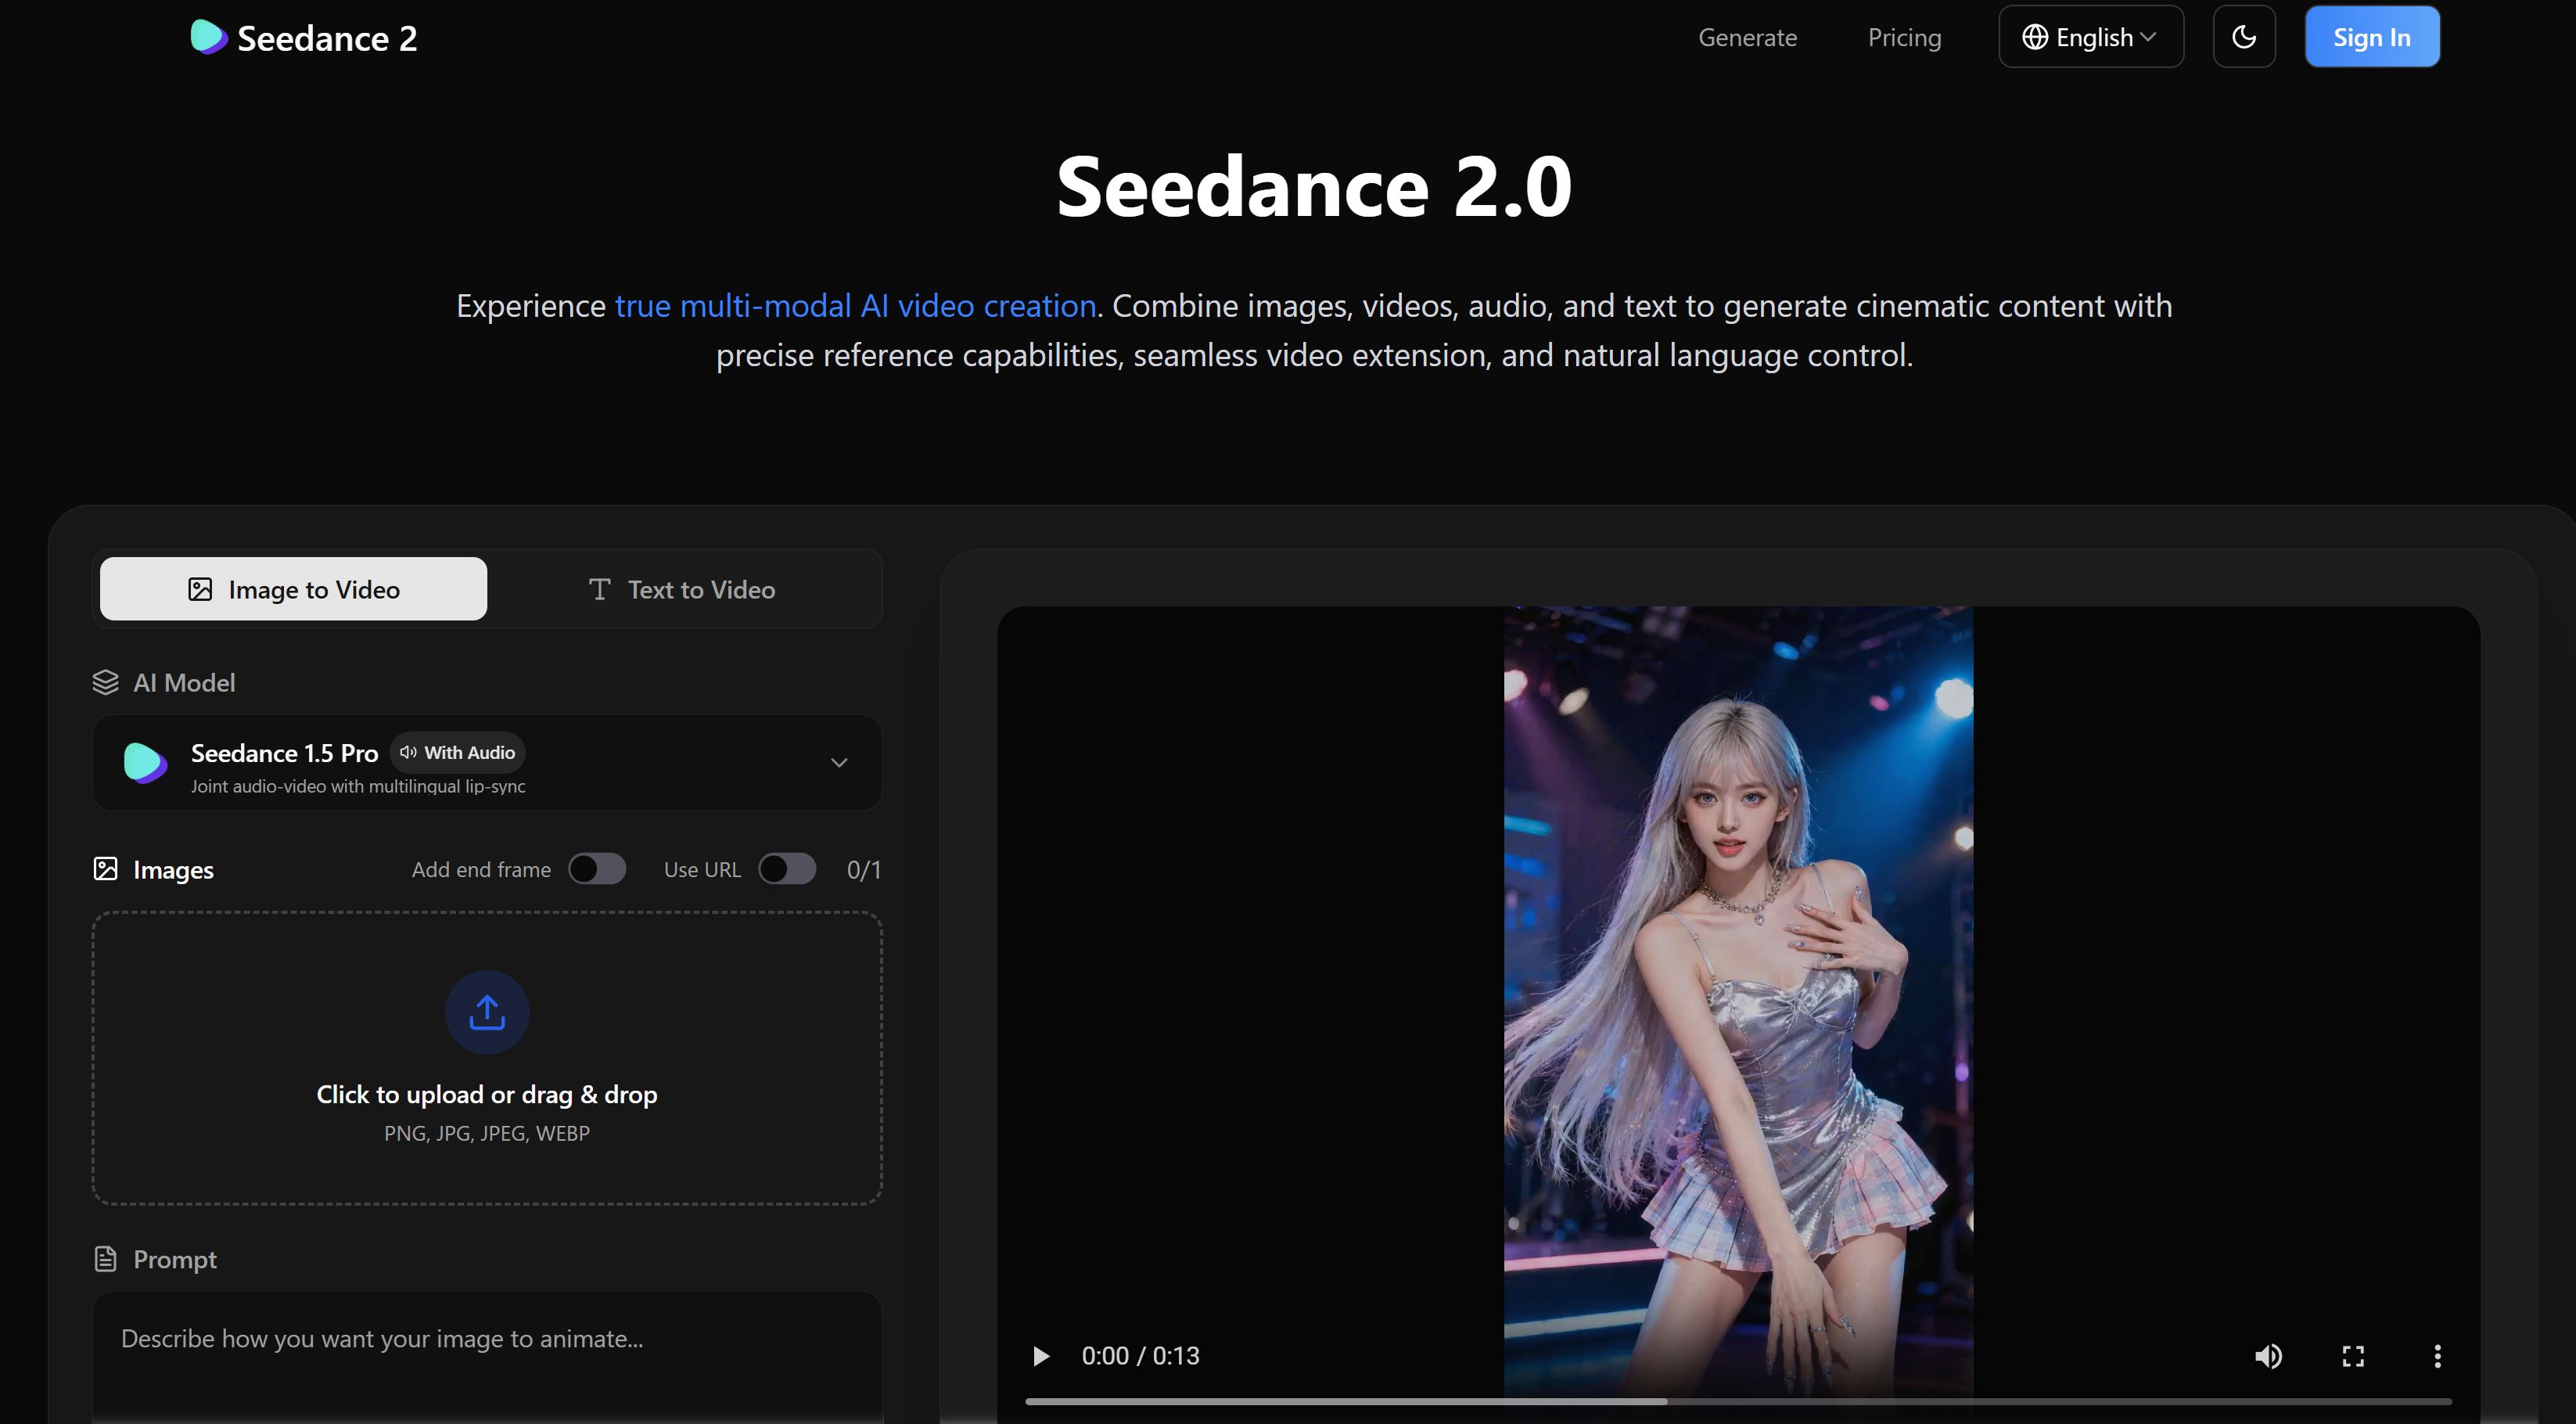
Task: Open the Pricing page link
Action: tap(1903, 37)
